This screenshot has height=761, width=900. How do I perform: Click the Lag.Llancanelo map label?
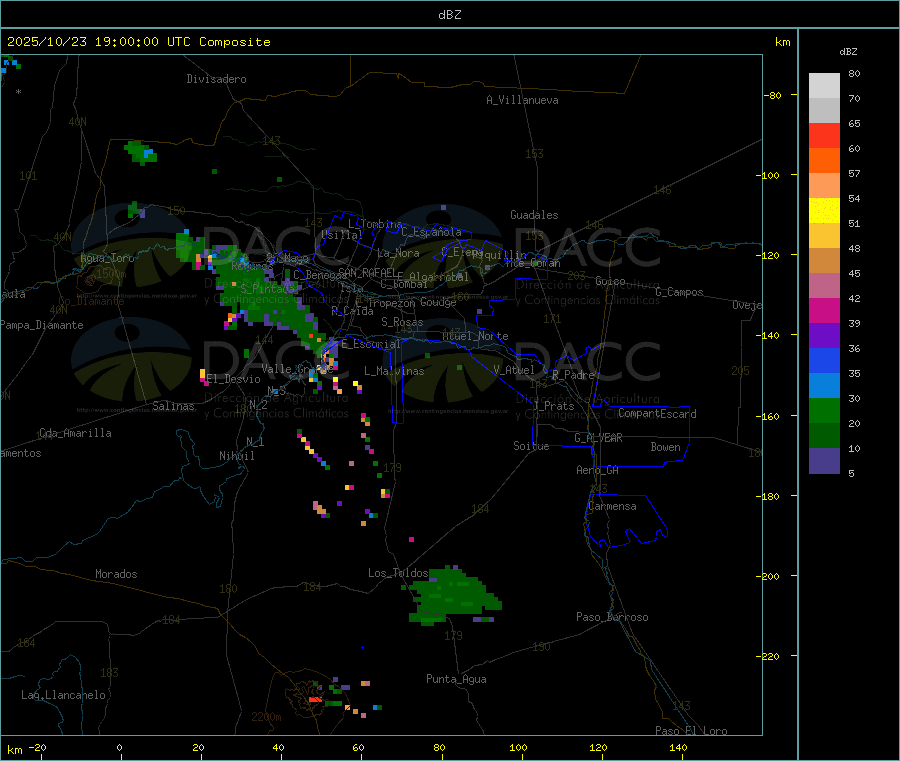[64, 695]
